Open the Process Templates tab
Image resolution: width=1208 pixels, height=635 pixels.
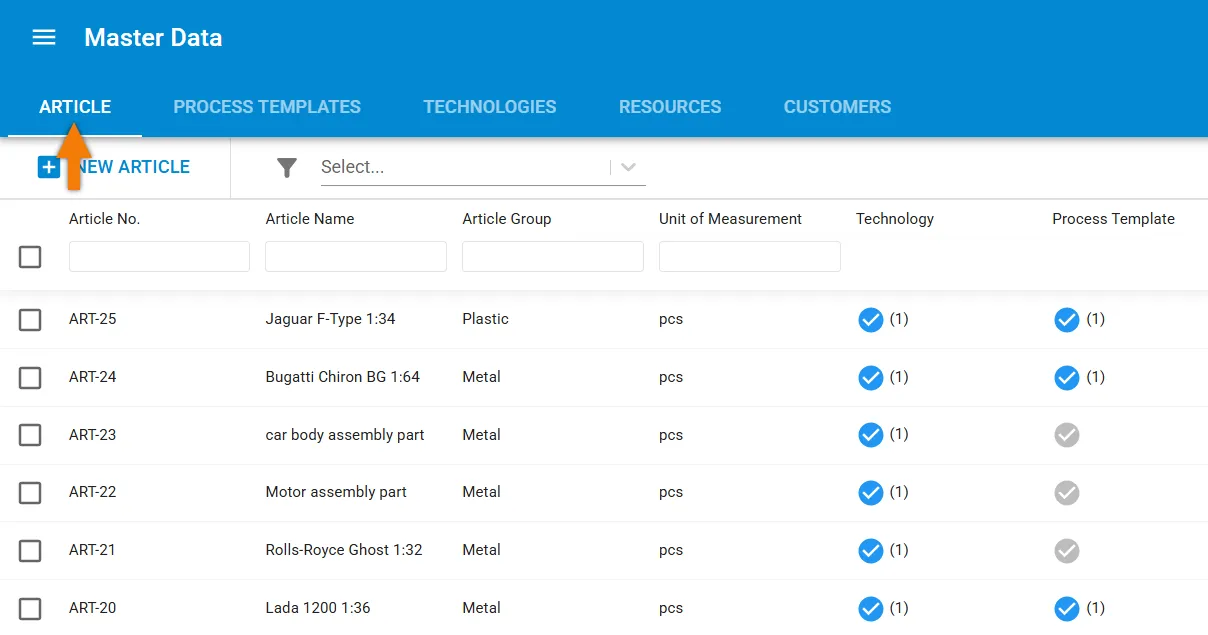click(x=267, y=107)
